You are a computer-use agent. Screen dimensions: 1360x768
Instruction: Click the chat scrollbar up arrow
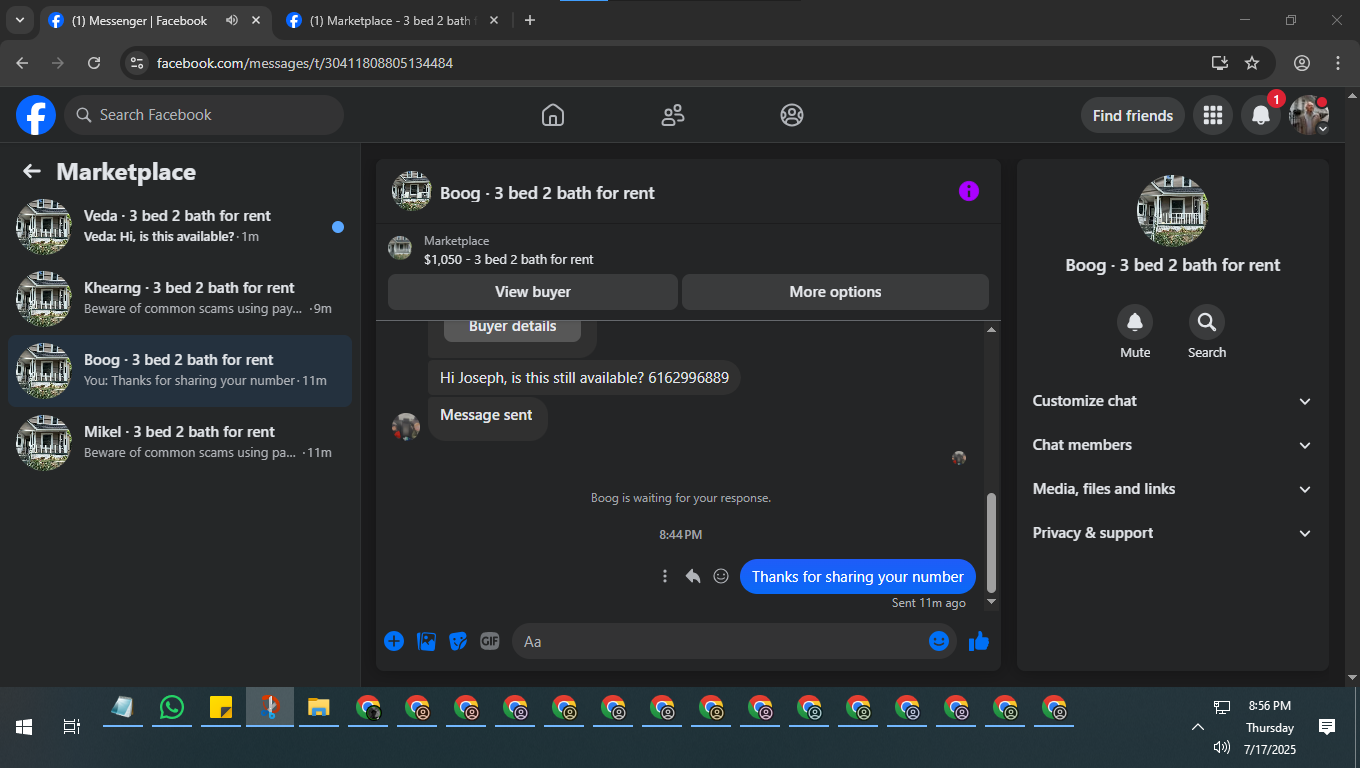tap(992, 329)
